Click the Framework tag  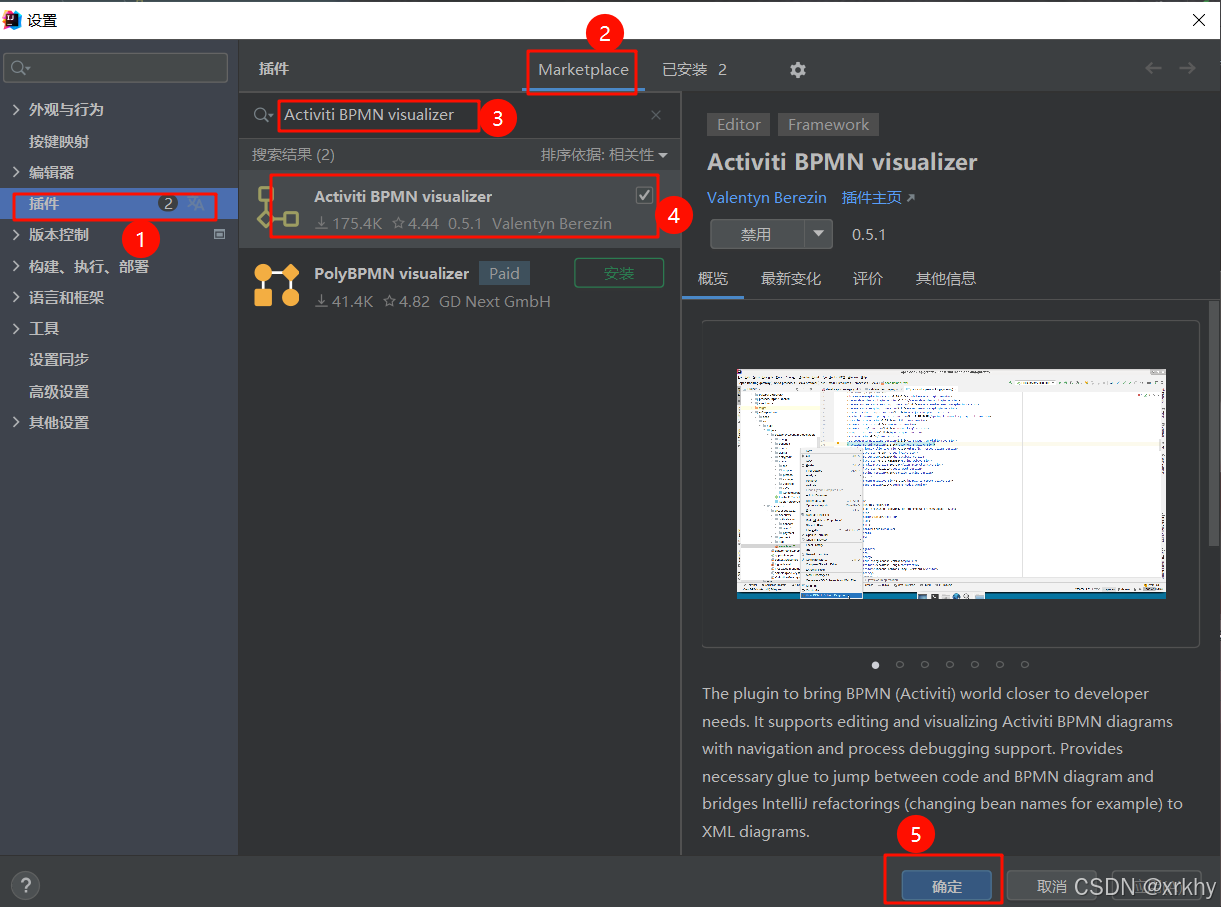point(828,125)
